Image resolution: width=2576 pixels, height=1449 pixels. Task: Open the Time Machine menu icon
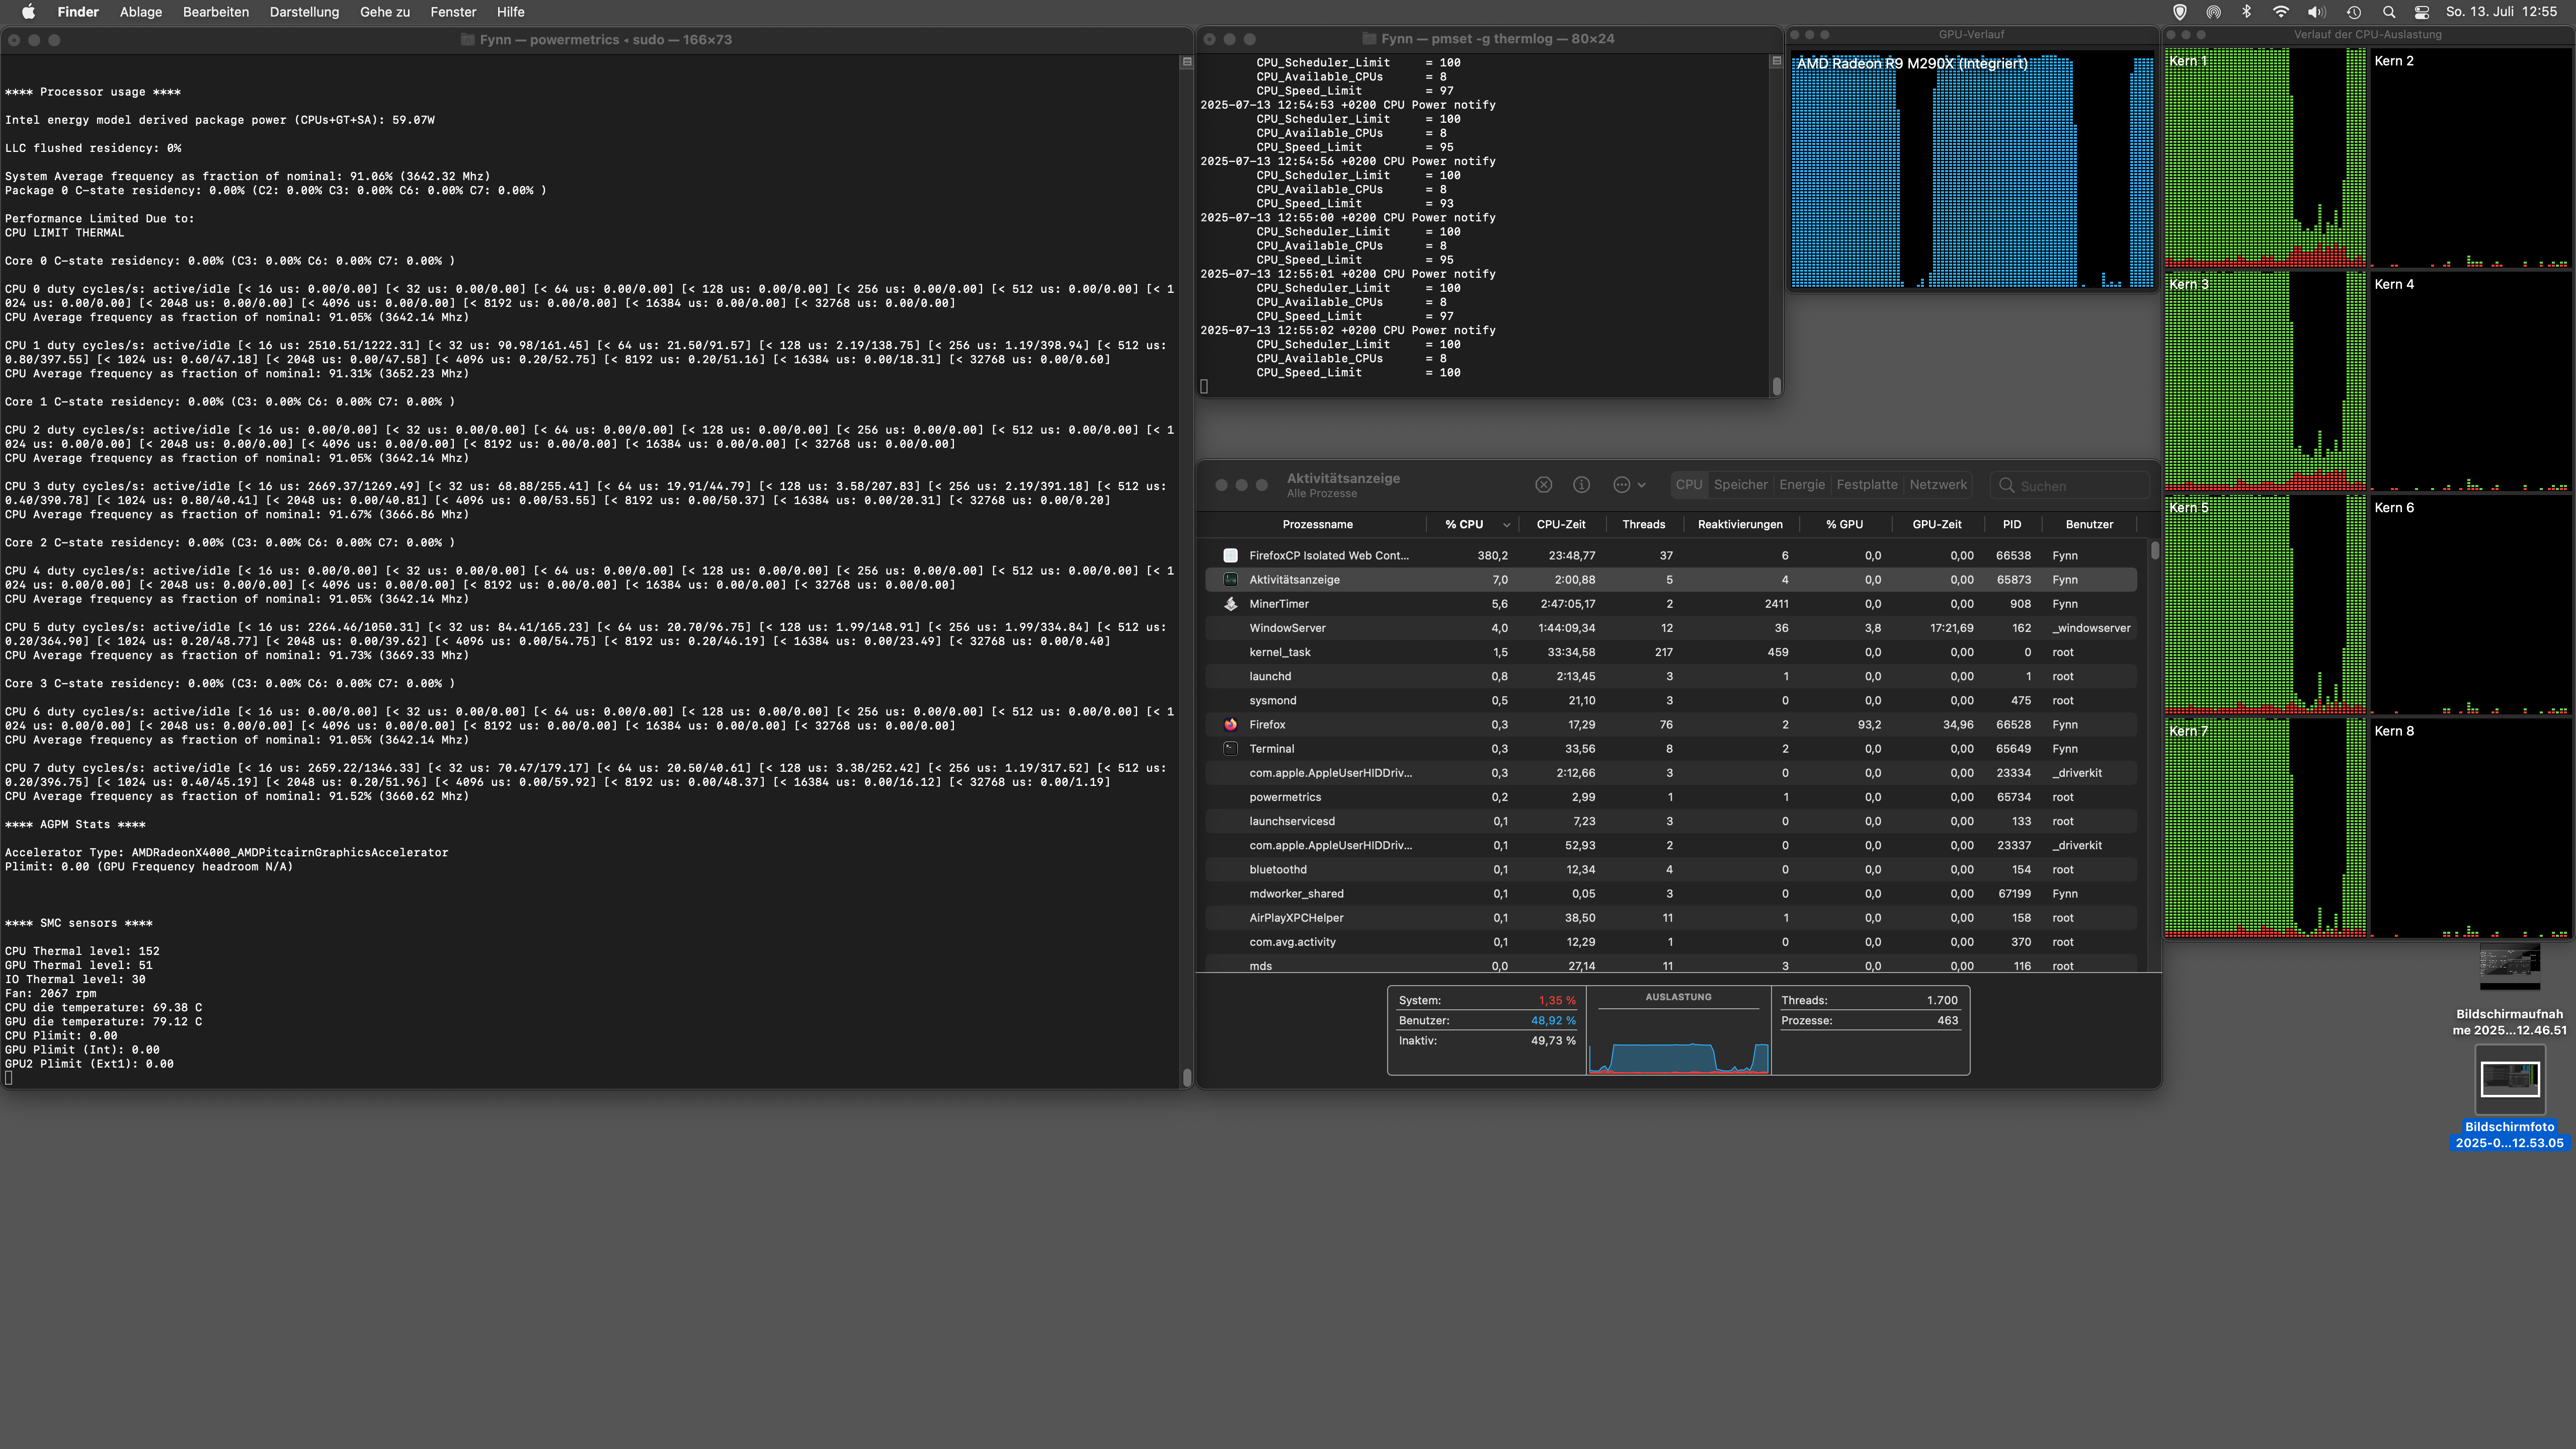2354,12
